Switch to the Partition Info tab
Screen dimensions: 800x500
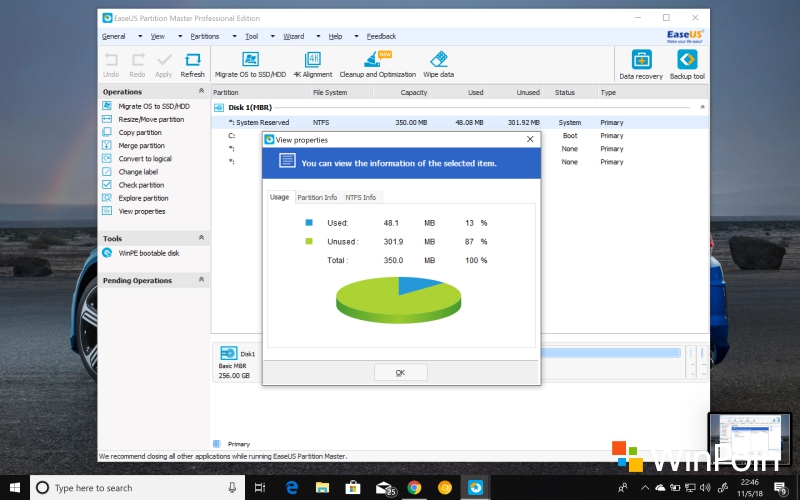[x=317, y=197]
